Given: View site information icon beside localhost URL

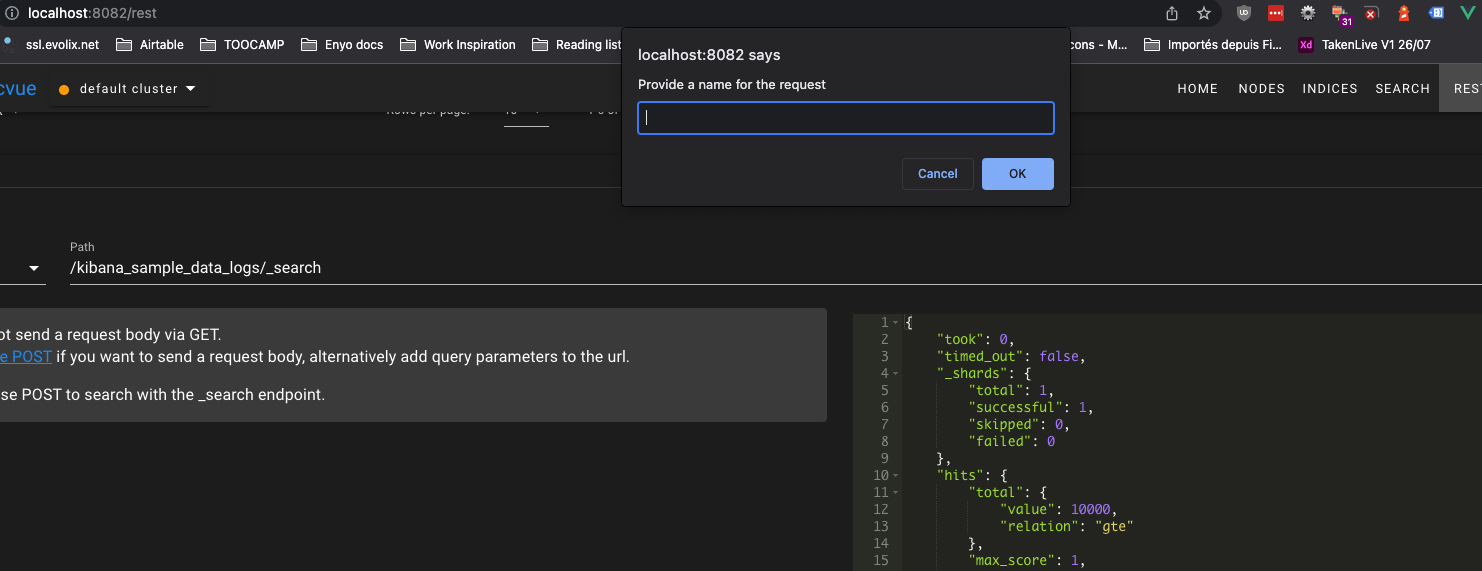Looking at the screenshot, I should [x=11, y=13].
